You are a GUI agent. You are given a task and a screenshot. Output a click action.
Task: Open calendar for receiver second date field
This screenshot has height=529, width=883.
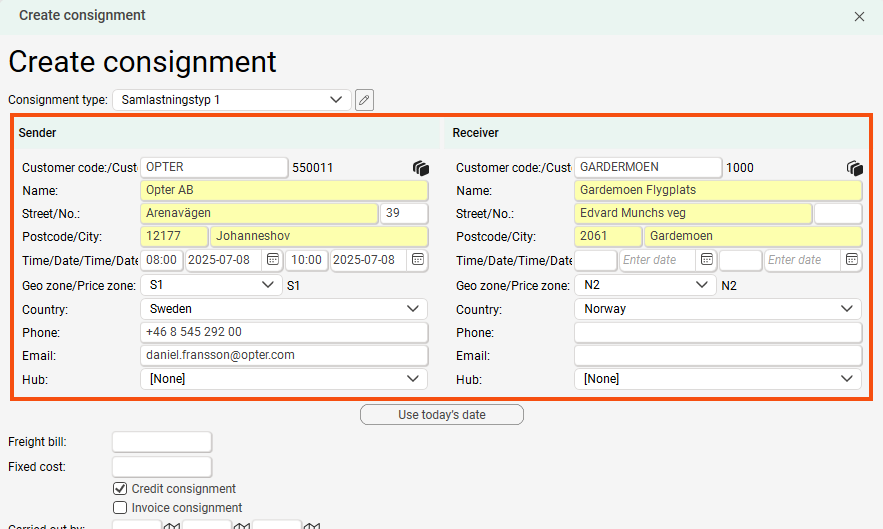(852, 260)
